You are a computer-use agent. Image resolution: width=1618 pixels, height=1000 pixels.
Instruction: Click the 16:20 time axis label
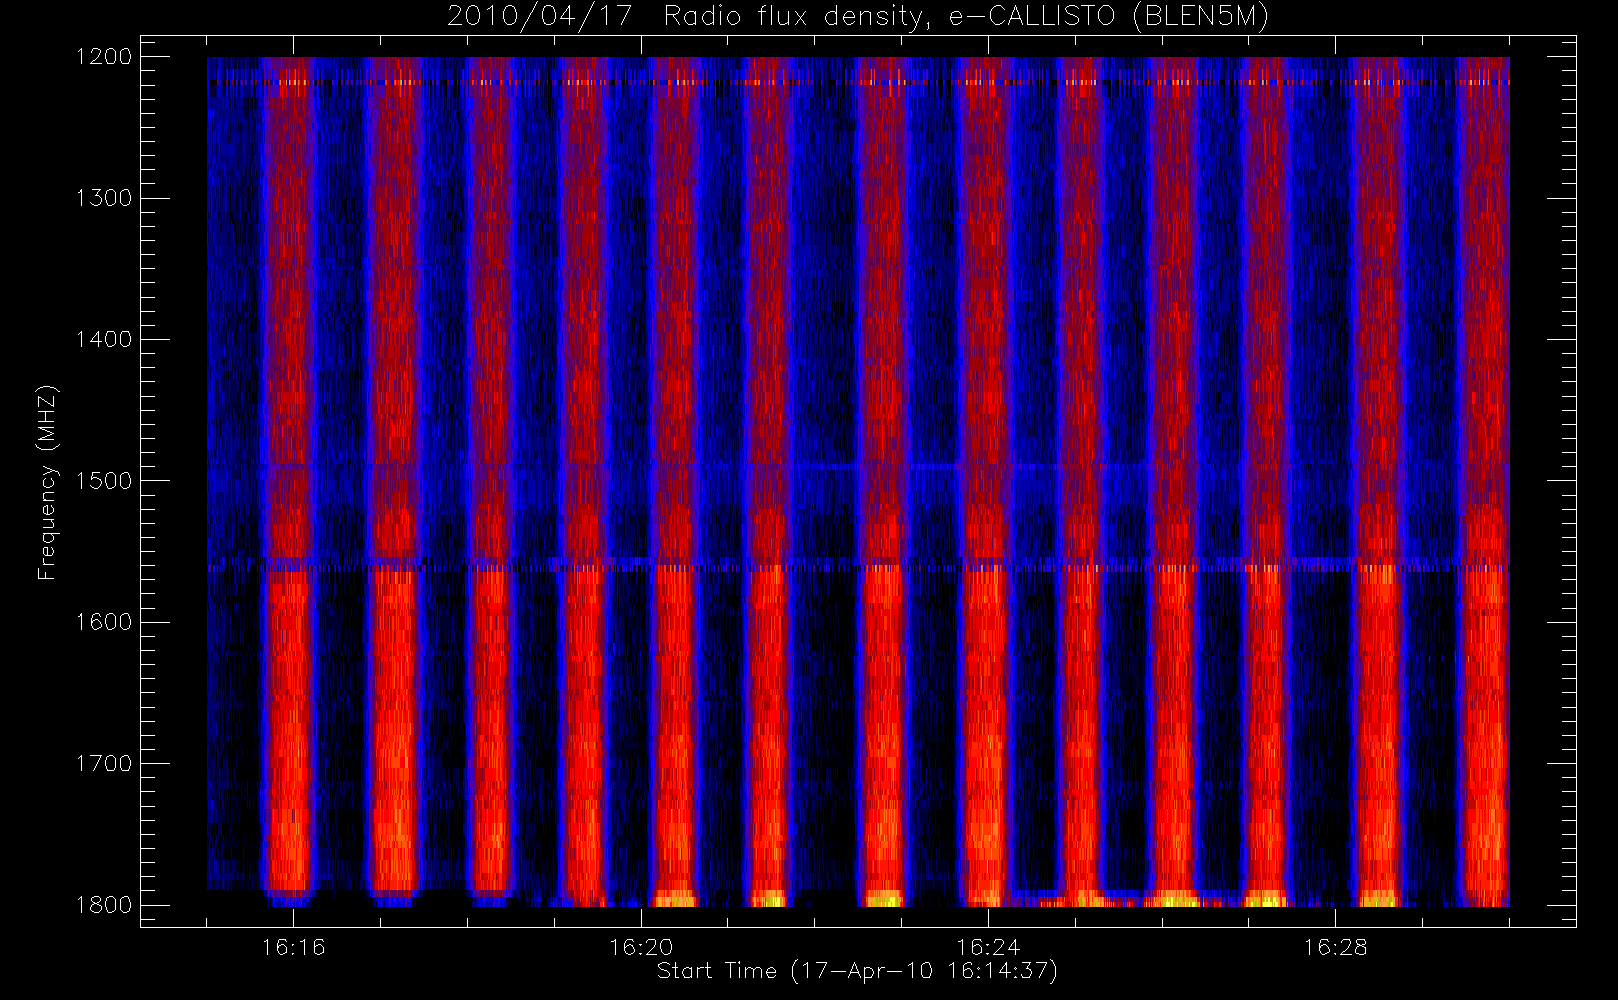pos(641,947)
